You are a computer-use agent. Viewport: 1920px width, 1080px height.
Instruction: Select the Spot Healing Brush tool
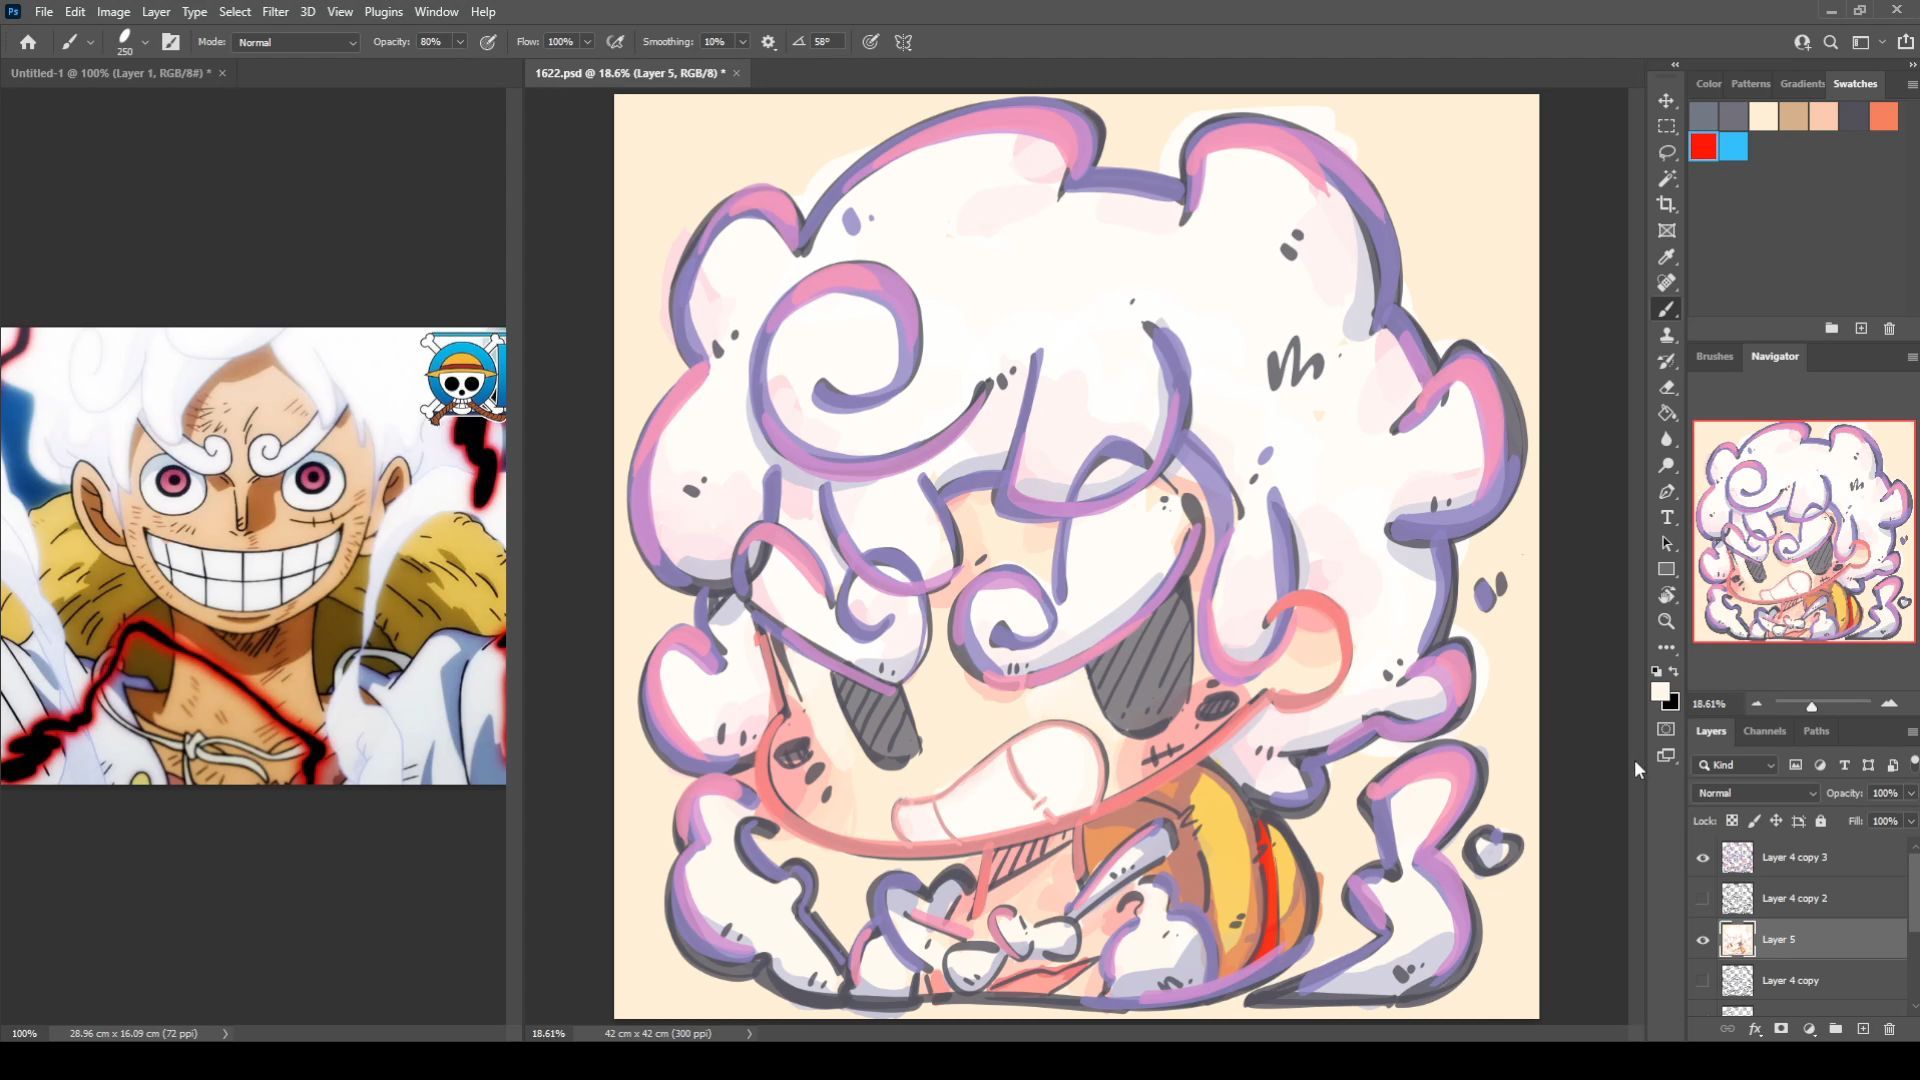(1667, 283)
